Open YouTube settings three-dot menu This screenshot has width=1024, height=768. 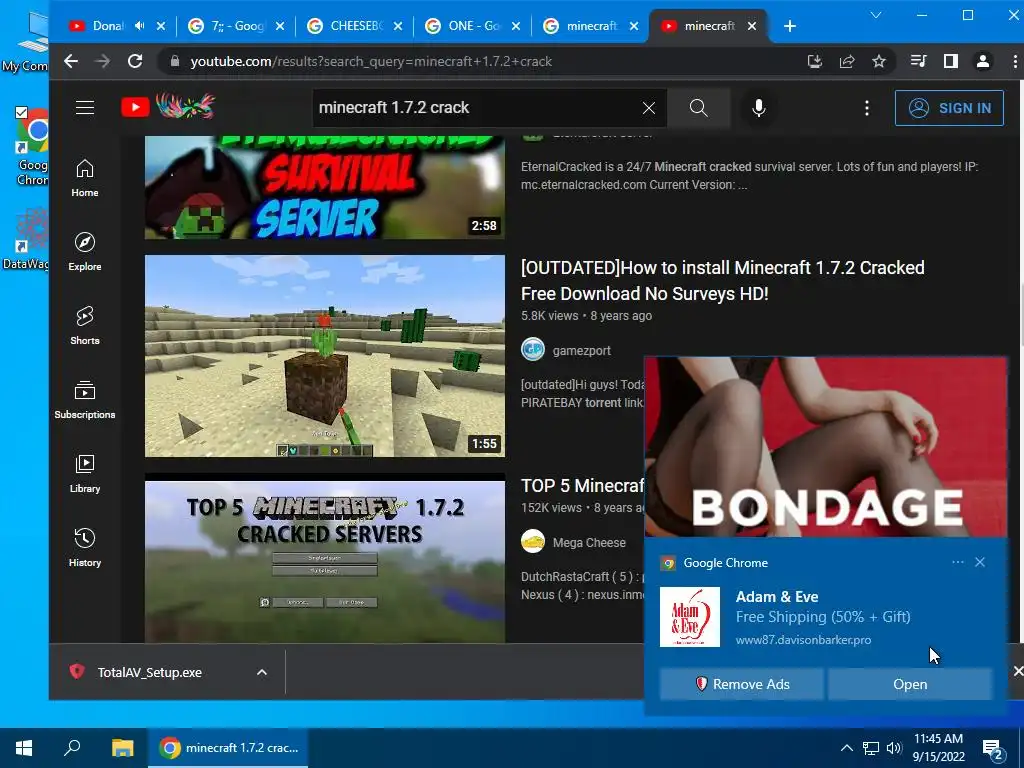tap(867, 108)
